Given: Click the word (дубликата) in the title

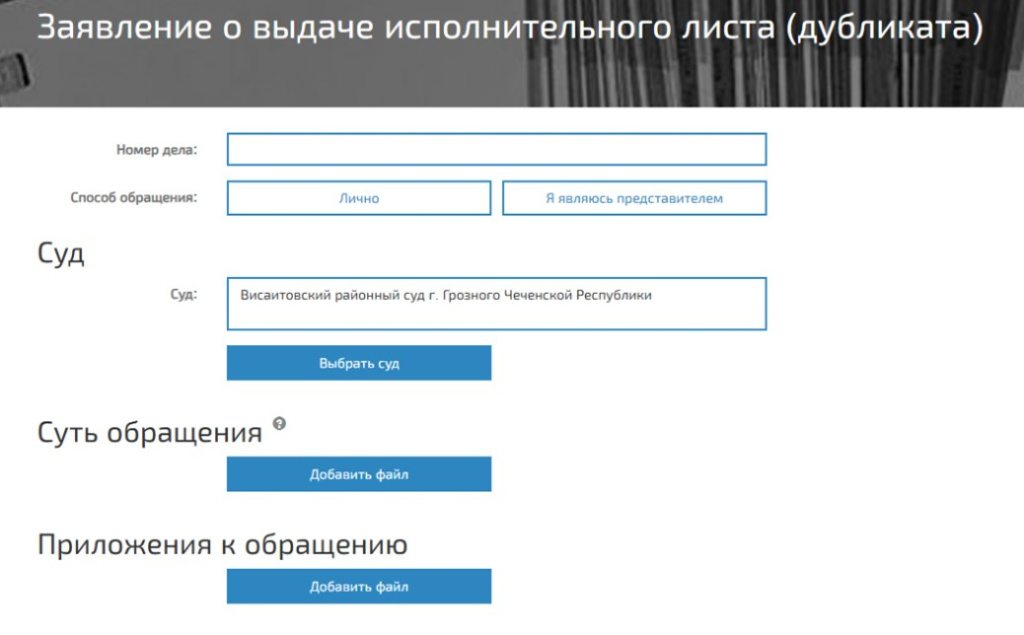Looking at the screenshot, I should click(x=884, y=28).
